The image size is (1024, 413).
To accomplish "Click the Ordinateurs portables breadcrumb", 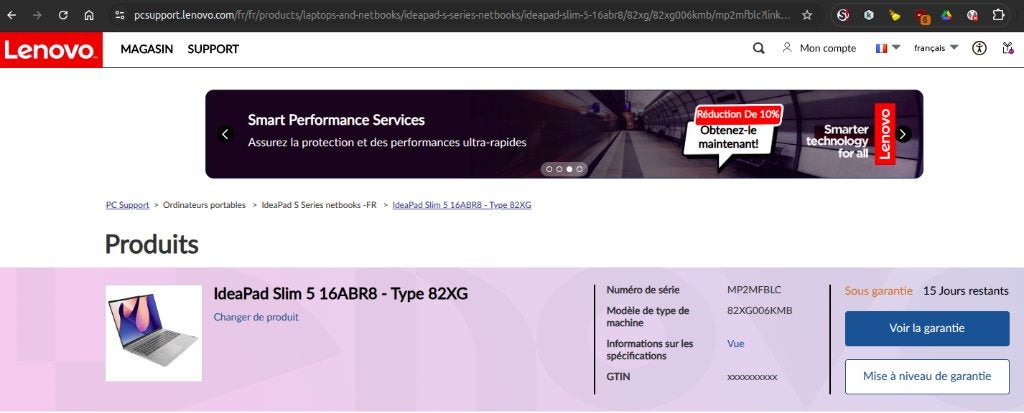I will pos(204,205).
